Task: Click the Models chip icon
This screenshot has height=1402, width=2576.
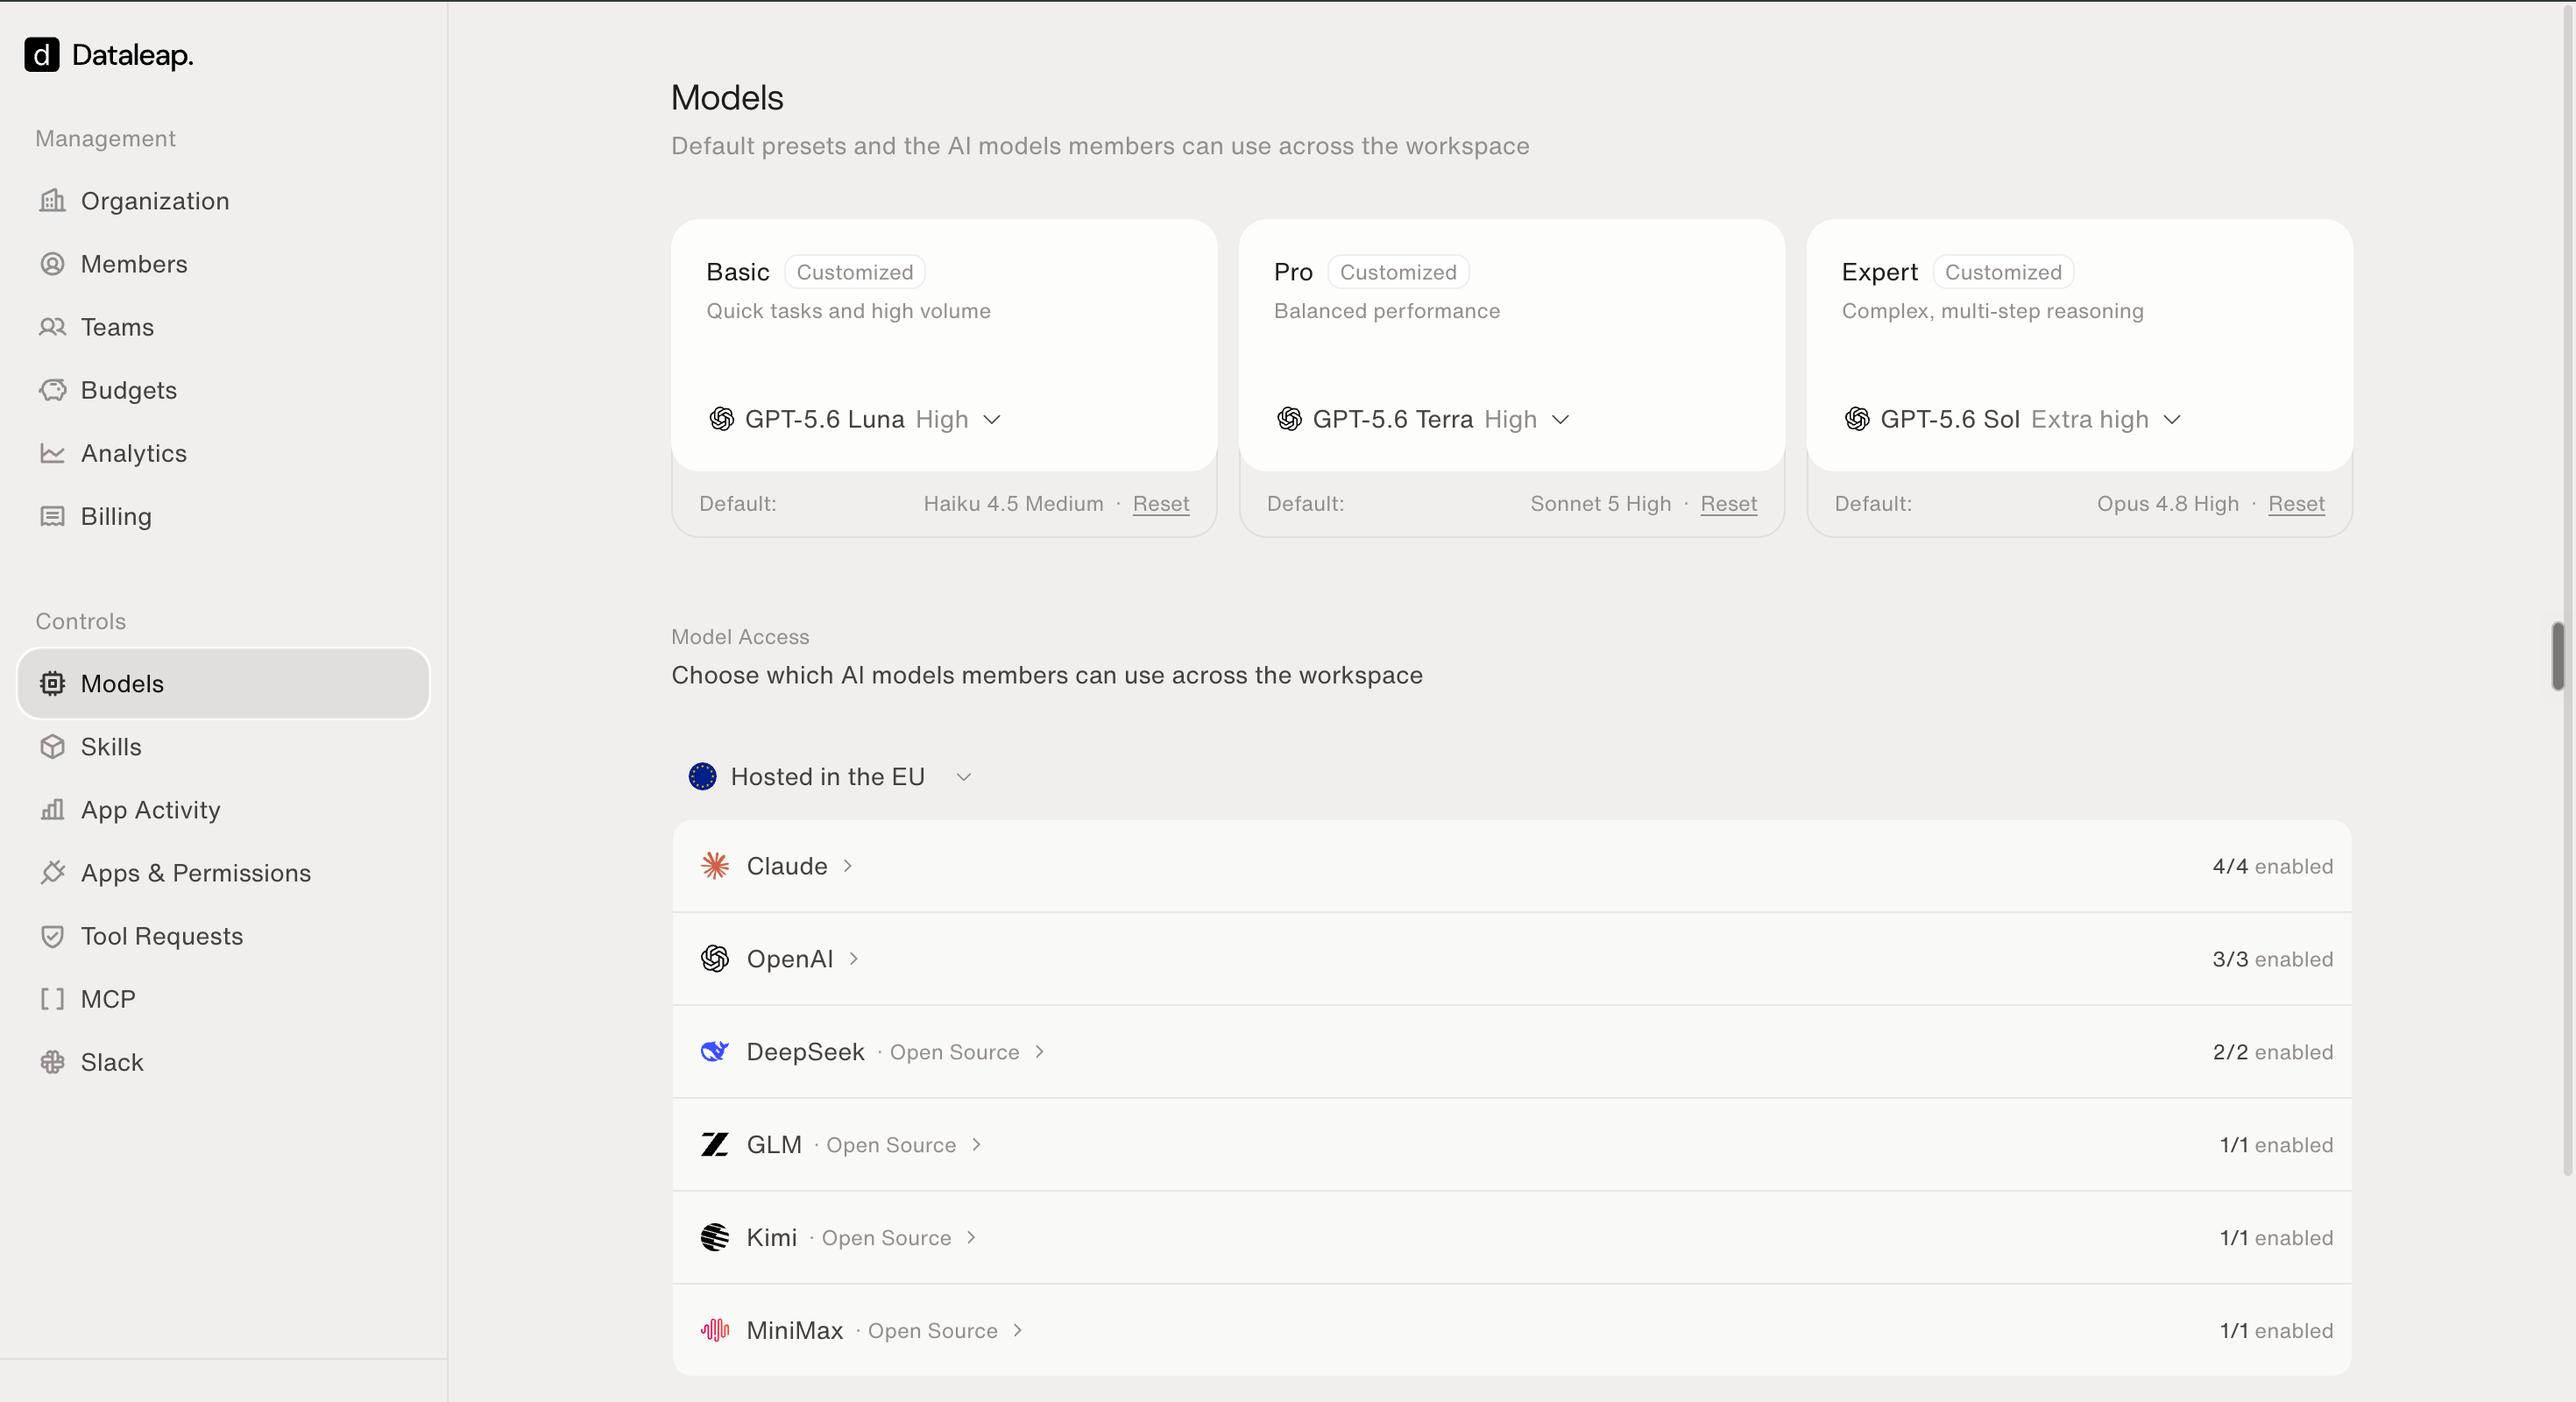Action: [x=52, y=683]
